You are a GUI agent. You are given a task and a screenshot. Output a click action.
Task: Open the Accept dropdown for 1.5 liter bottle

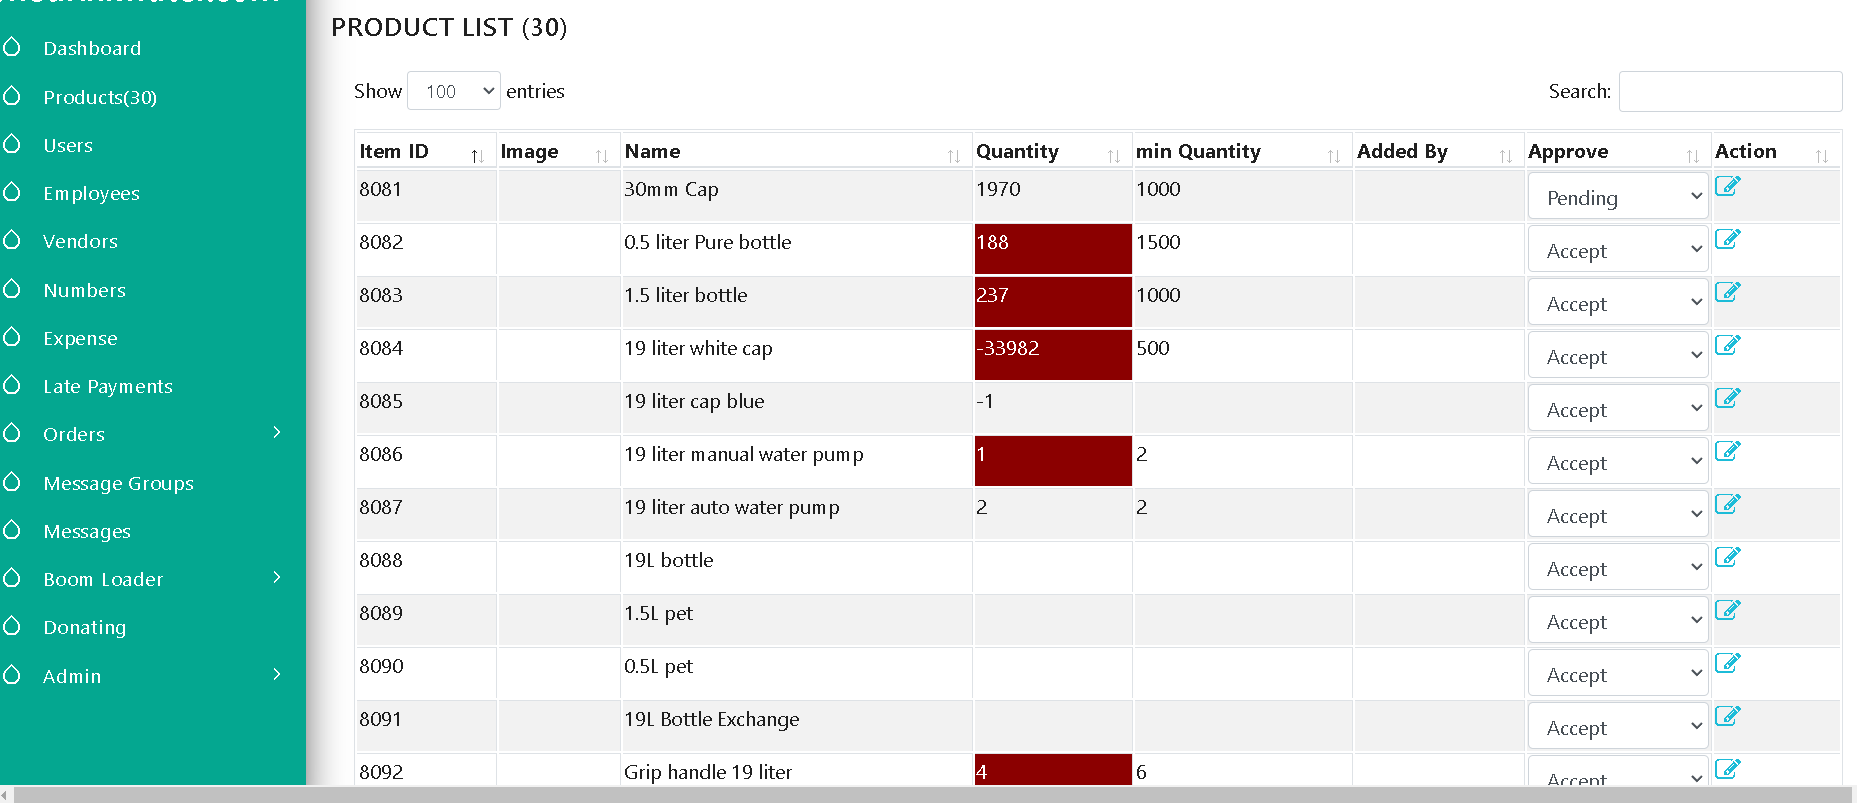click(1618, 302)
